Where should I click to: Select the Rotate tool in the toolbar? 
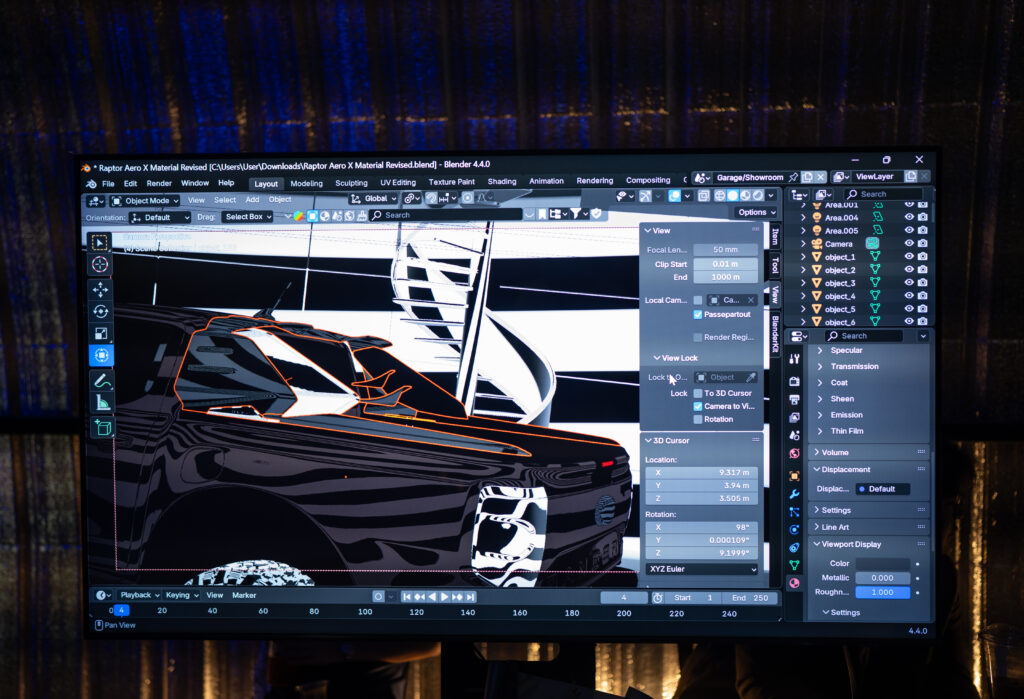101,311
